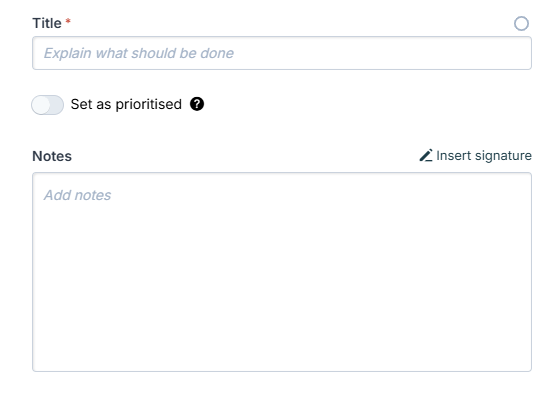This screenshot has width=550, height=397.
Task: Select the 'Explain what should be done' placeholder field
Action: (x=282, y=53)
